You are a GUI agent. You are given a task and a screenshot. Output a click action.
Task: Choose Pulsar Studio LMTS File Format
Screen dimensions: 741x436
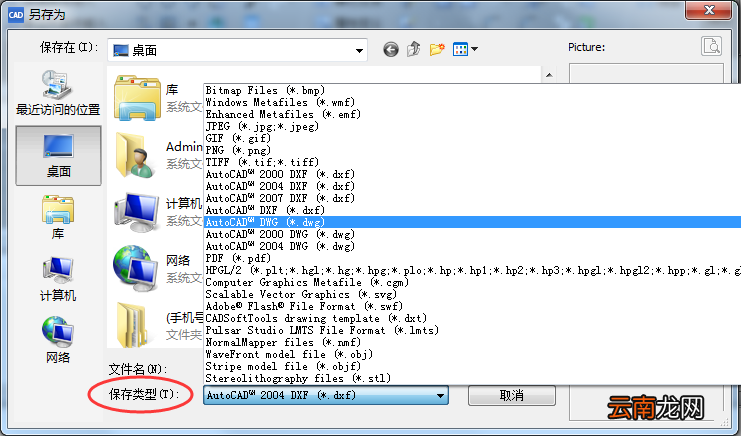472,330
